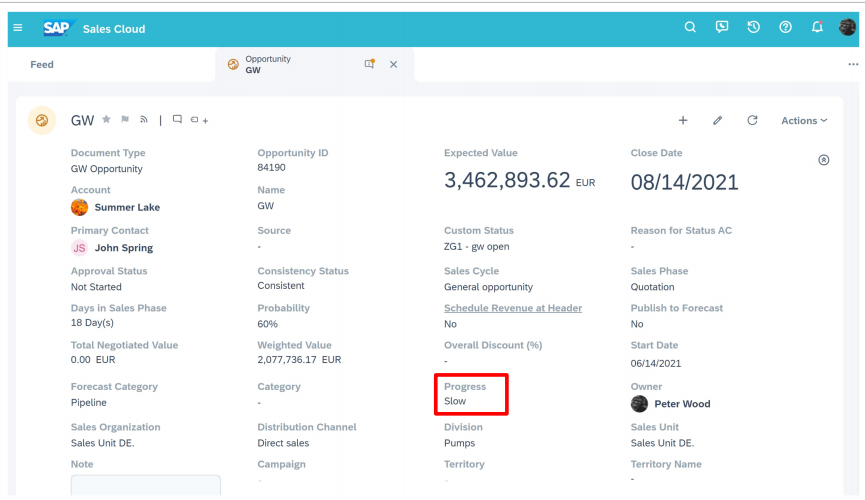Click the Document Type GW Opportunity
Viewport: 865px width, 500px height.
coord(106,169)
